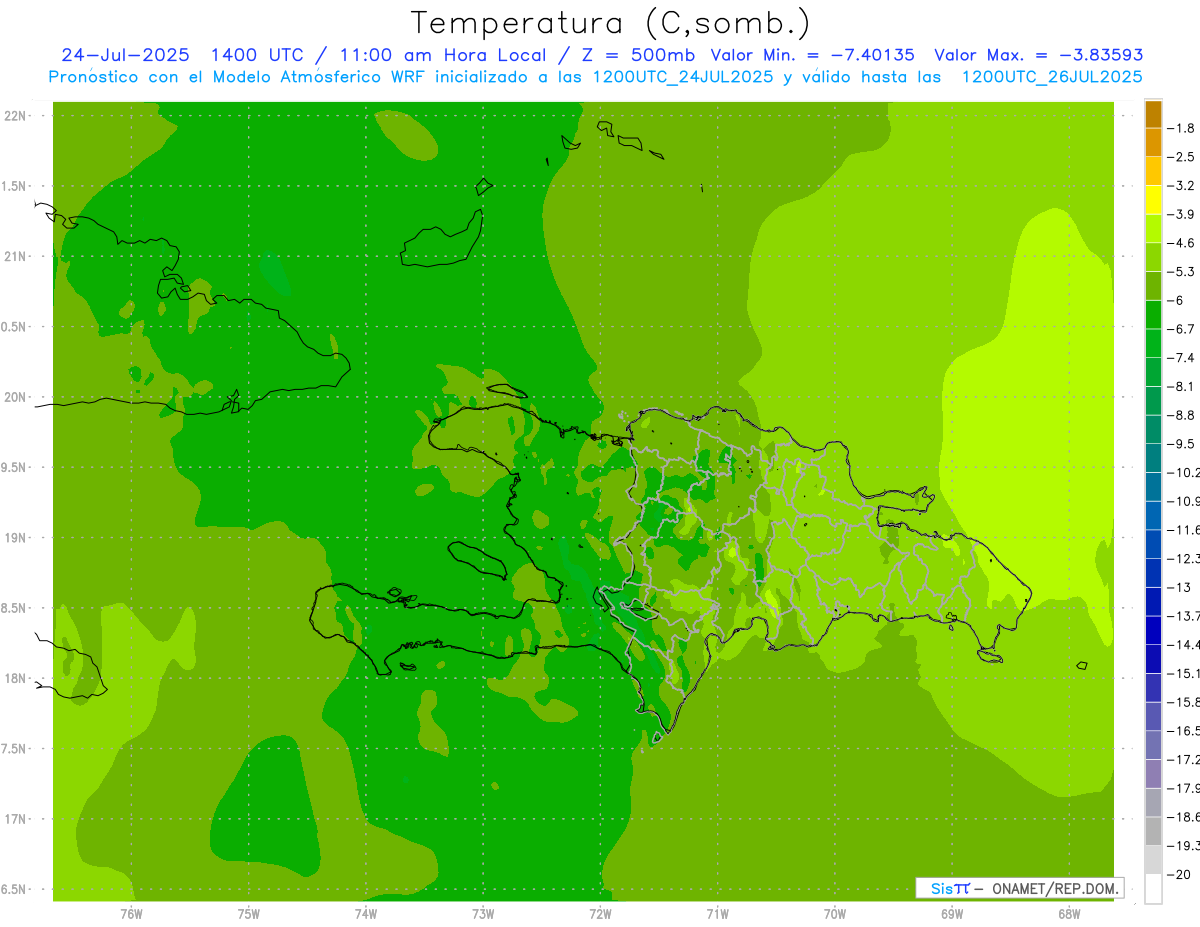This screenshot has height=927, width=1200.
Task: Click the 69W longitude label
Action: pyautogui.click(x=952, y=913)
